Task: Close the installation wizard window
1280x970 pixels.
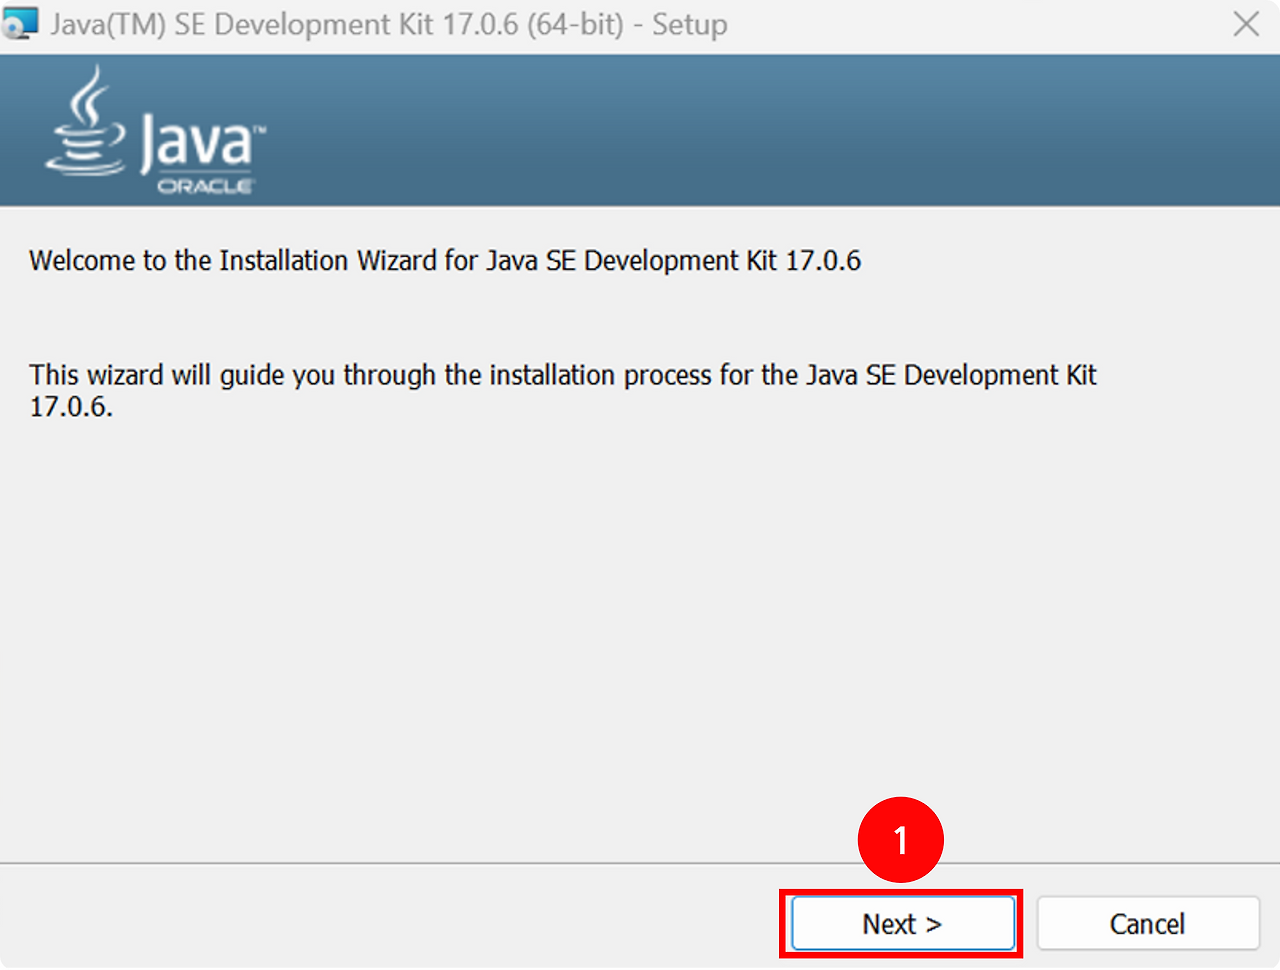Action: pos(1246,24)
